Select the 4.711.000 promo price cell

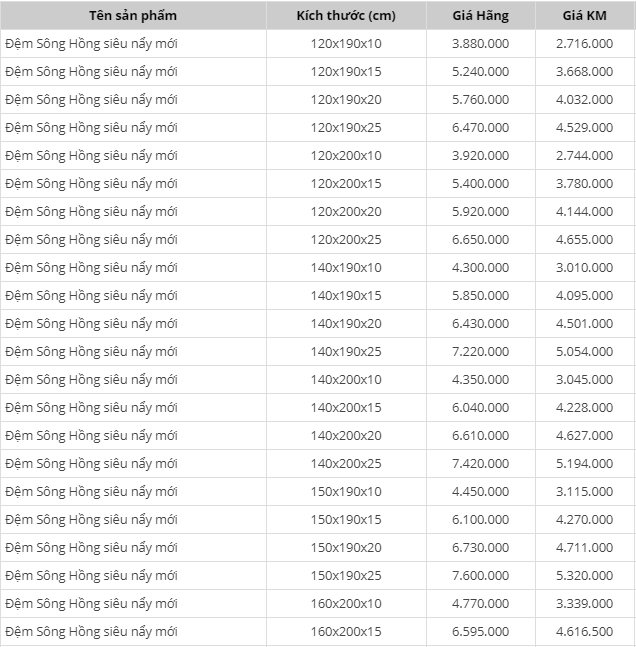coord(585,548)
